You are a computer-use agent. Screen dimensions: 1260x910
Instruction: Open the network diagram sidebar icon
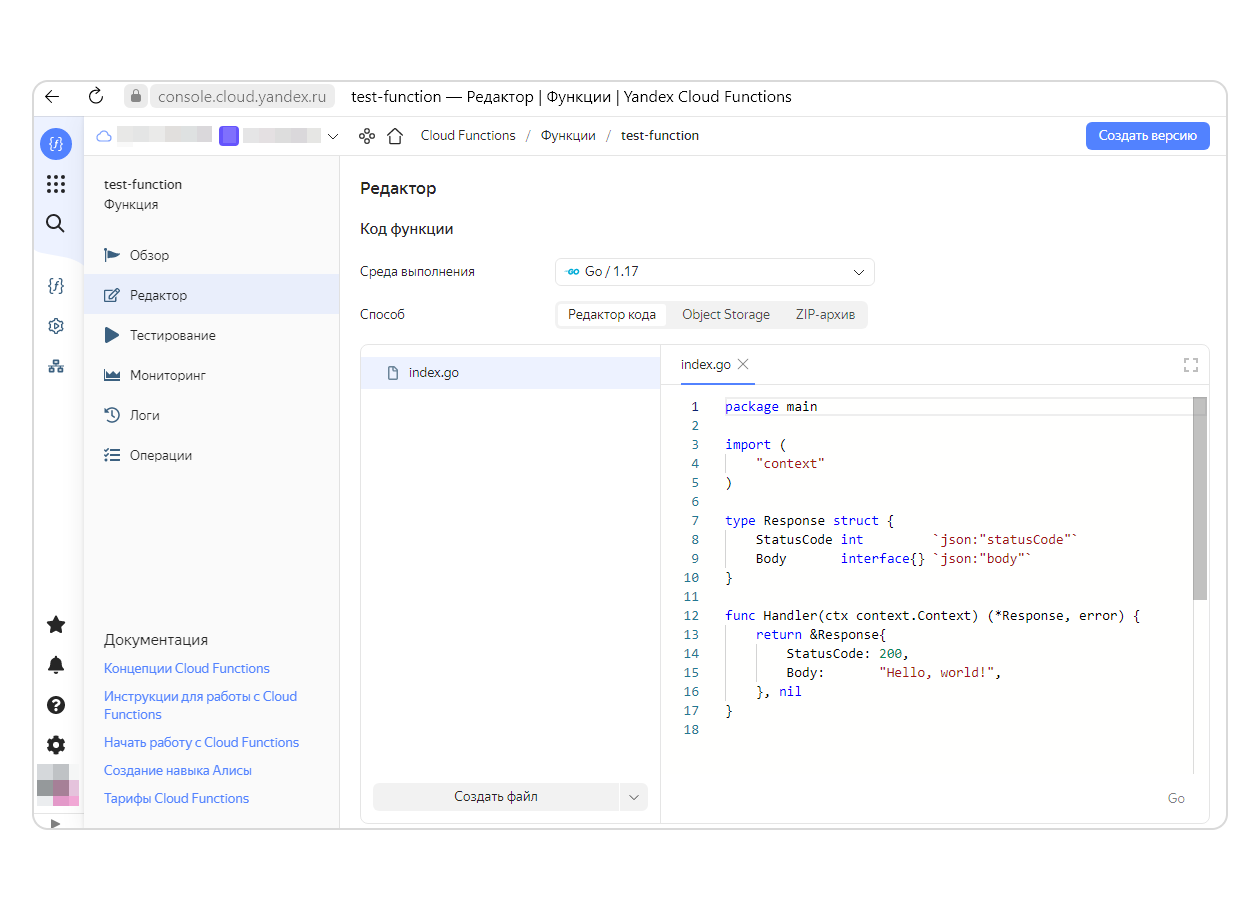(x=56, y=366)
